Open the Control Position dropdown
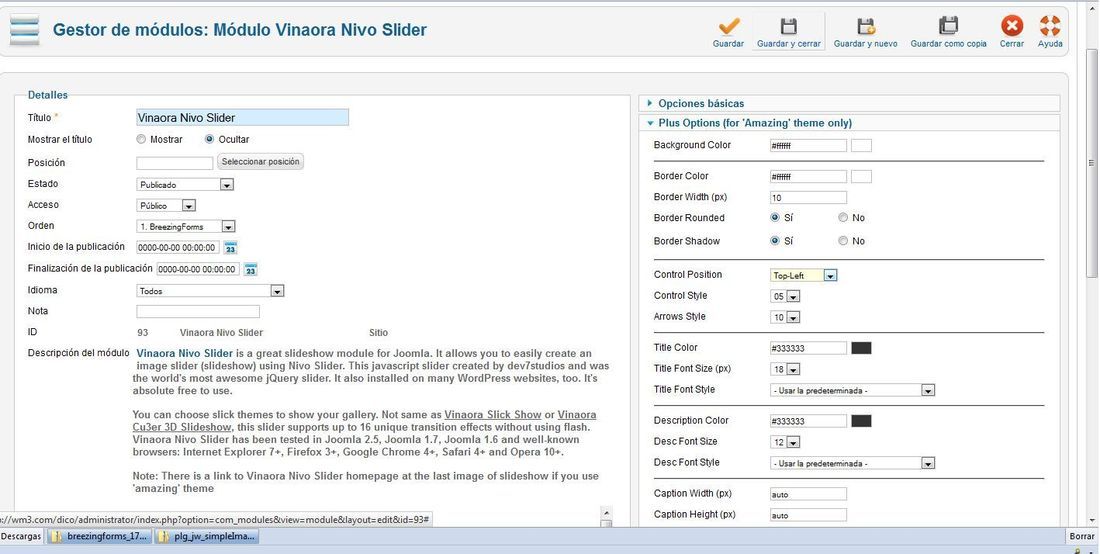The image size is (1100, 554). [x=804, y=276]
